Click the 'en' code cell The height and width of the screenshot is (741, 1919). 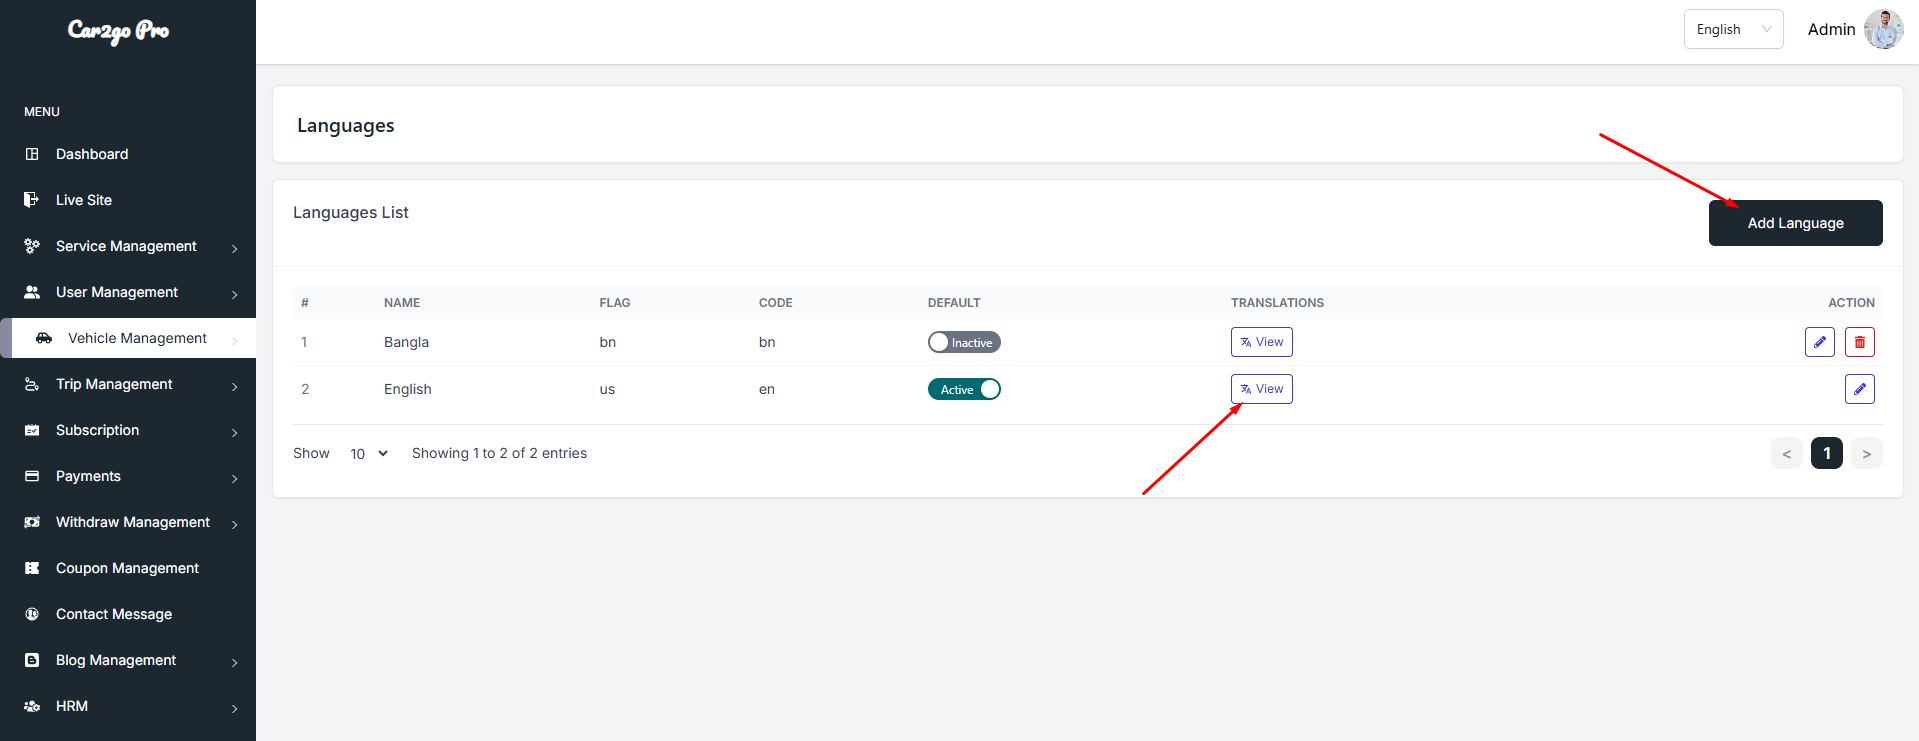tap(767, 389)
